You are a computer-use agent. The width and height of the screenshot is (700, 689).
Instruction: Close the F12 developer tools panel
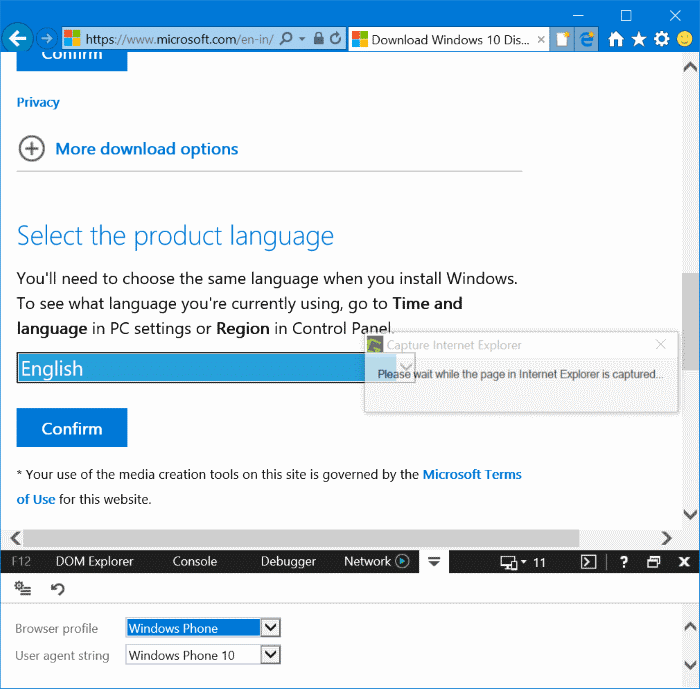coord(684,562)
